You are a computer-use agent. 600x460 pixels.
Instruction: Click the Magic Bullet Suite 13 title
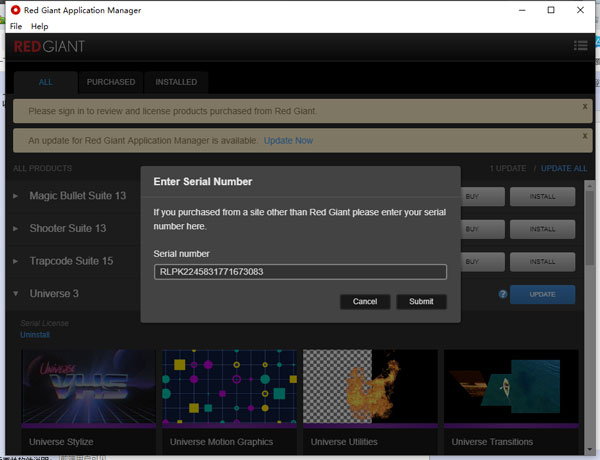pyautogui.click(x=78, y=196)
